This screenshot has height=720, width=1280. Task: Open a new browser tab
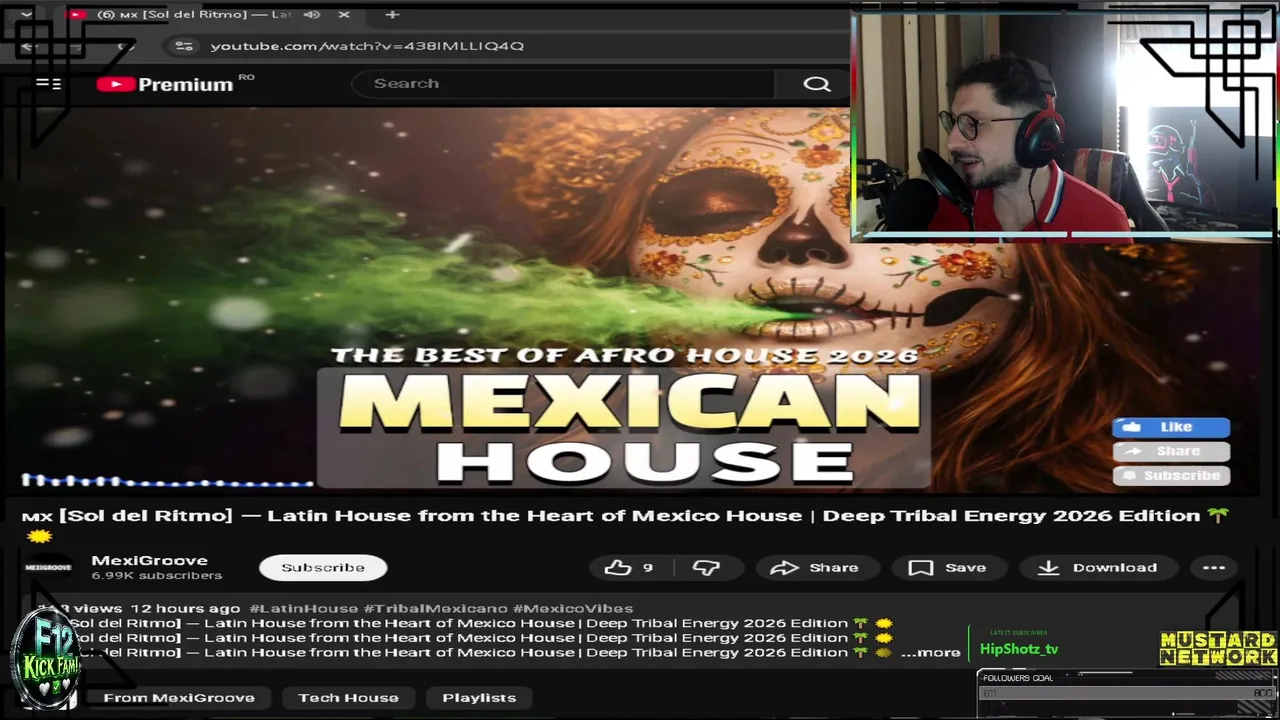point(392,14)
